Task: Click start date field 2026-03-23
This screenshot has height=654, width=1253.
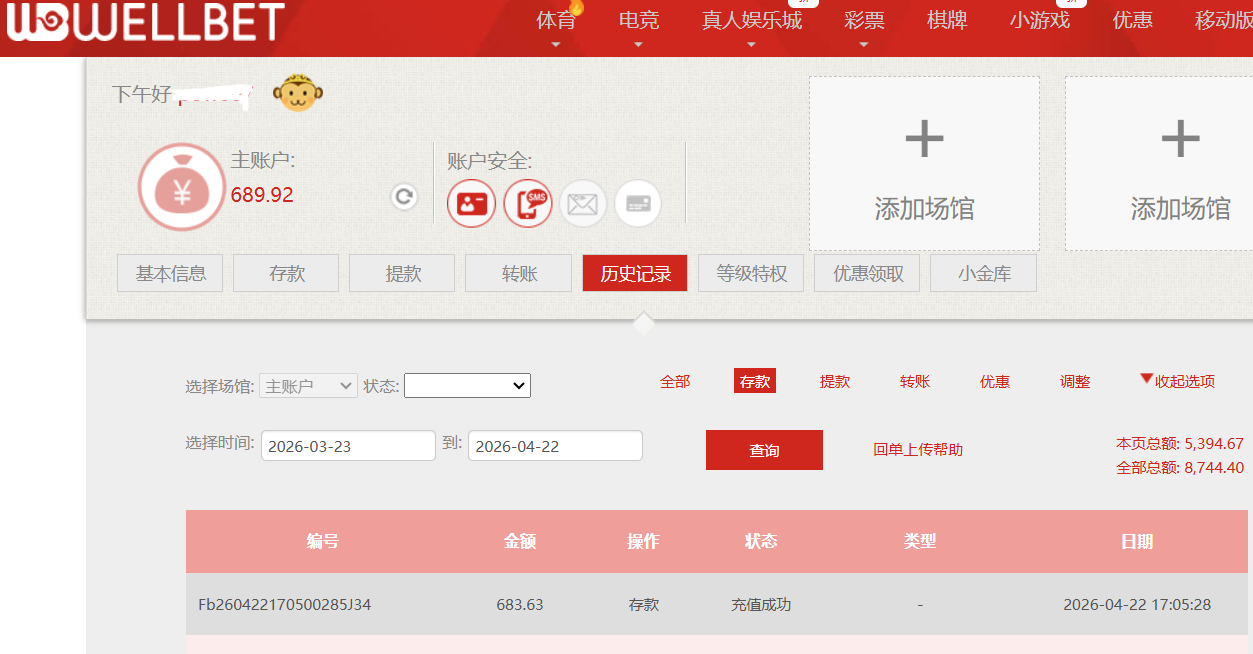Action: [348, 446]
